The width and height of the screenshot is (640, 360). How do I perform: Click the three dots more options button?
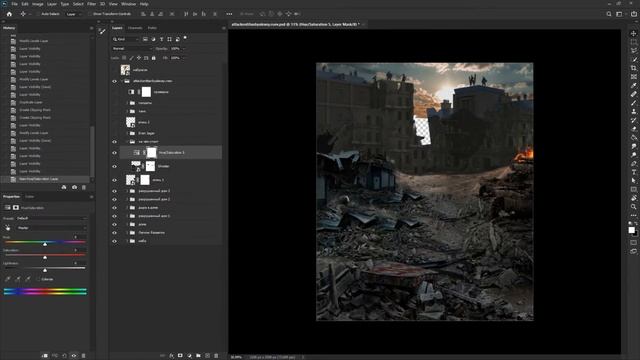[x=229, y=14]
